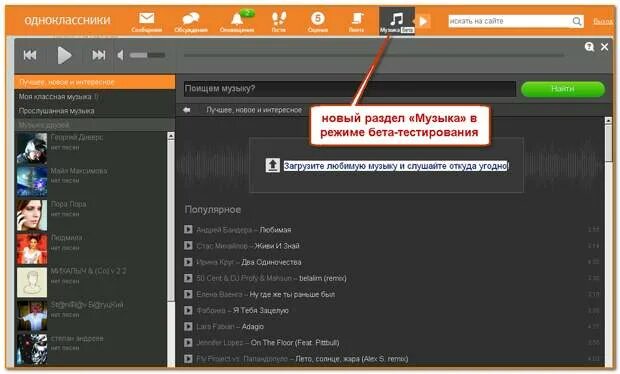Click the song title Любимая
The width and height of the screenshot is (620, 374).
pyautogui.click(x=275, y=230)
